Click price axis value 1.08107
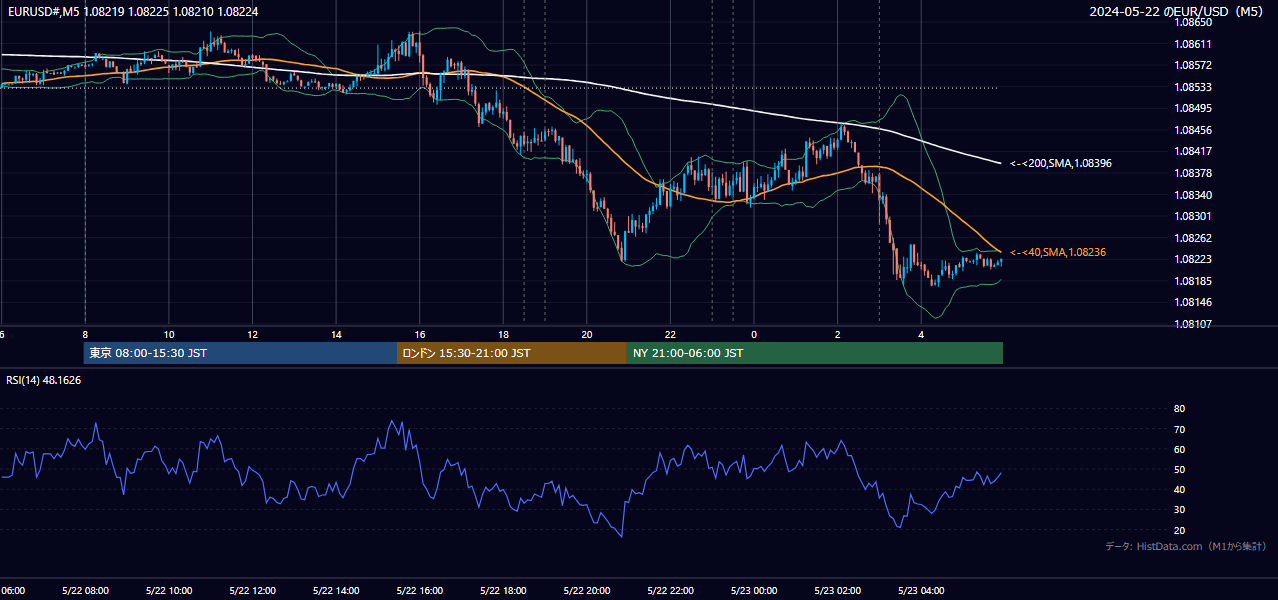 (x=1193, y=324)
